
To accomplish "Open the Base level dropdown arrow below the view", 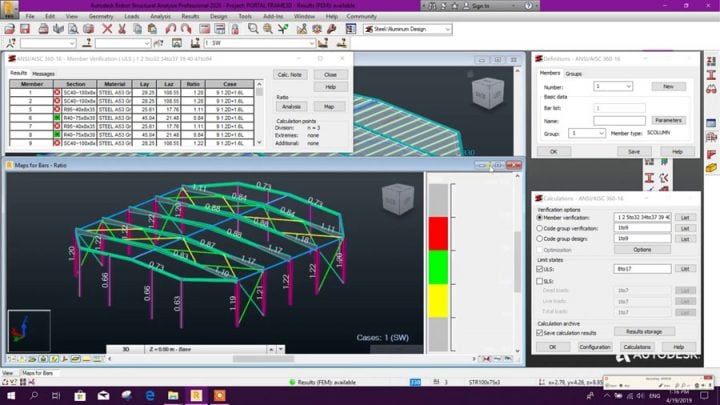I will [281, 349].
